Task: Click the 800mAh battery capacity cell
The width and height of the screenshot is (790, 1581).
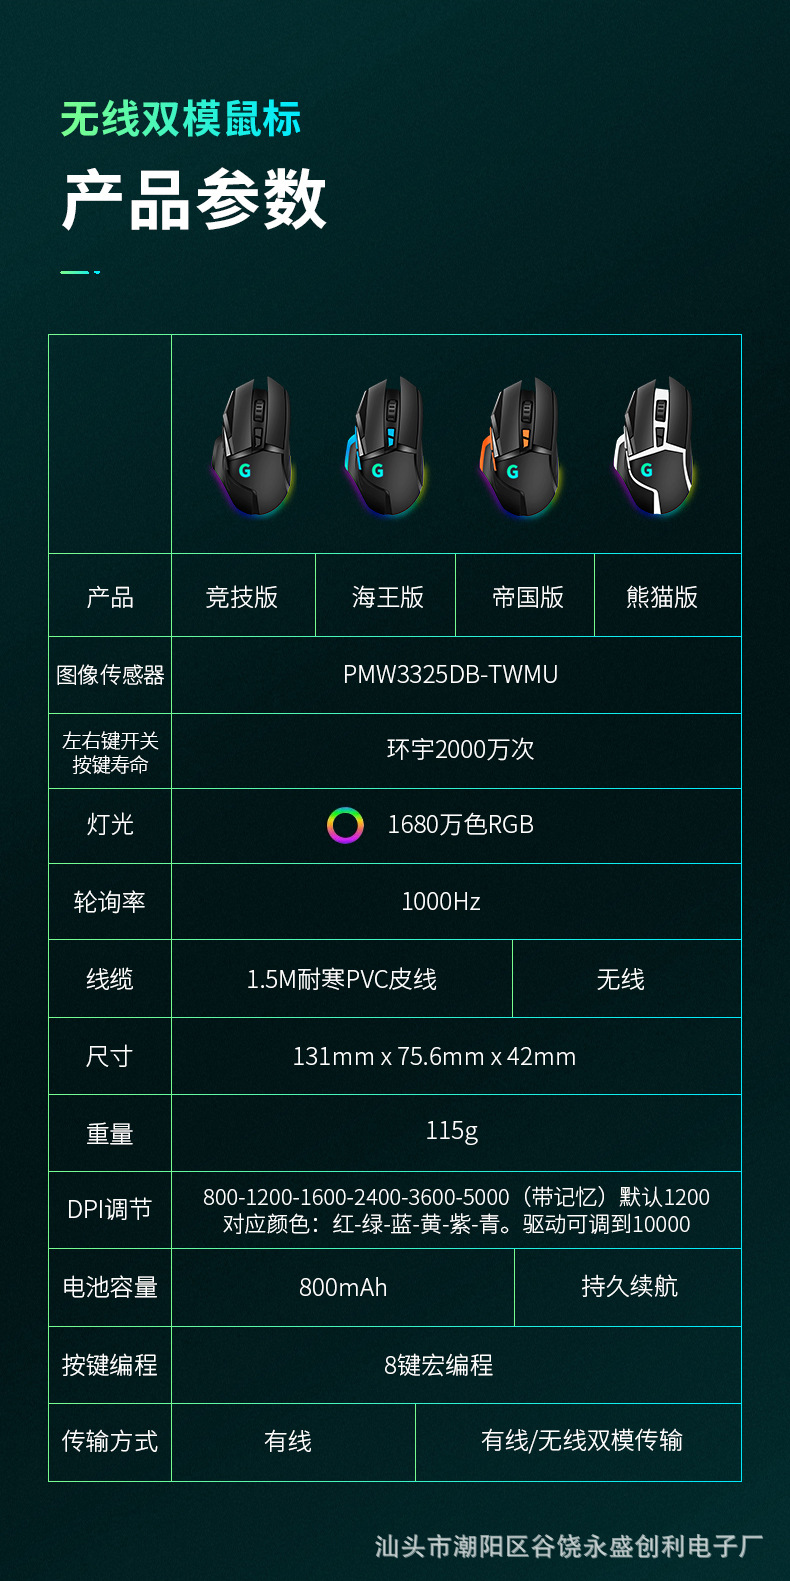Action: [x=343, y=1288]
